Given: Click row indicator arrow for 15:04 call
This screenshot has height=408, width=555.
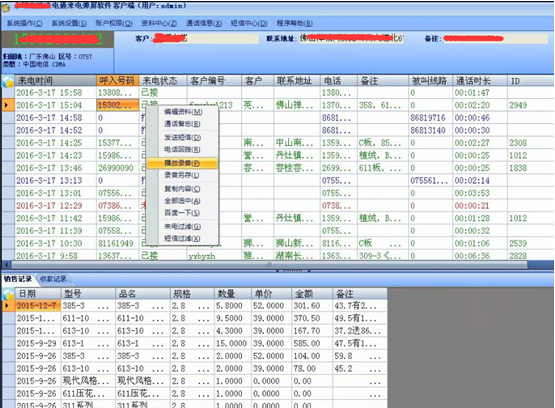Looking at the screenshot, I should 7,105.
